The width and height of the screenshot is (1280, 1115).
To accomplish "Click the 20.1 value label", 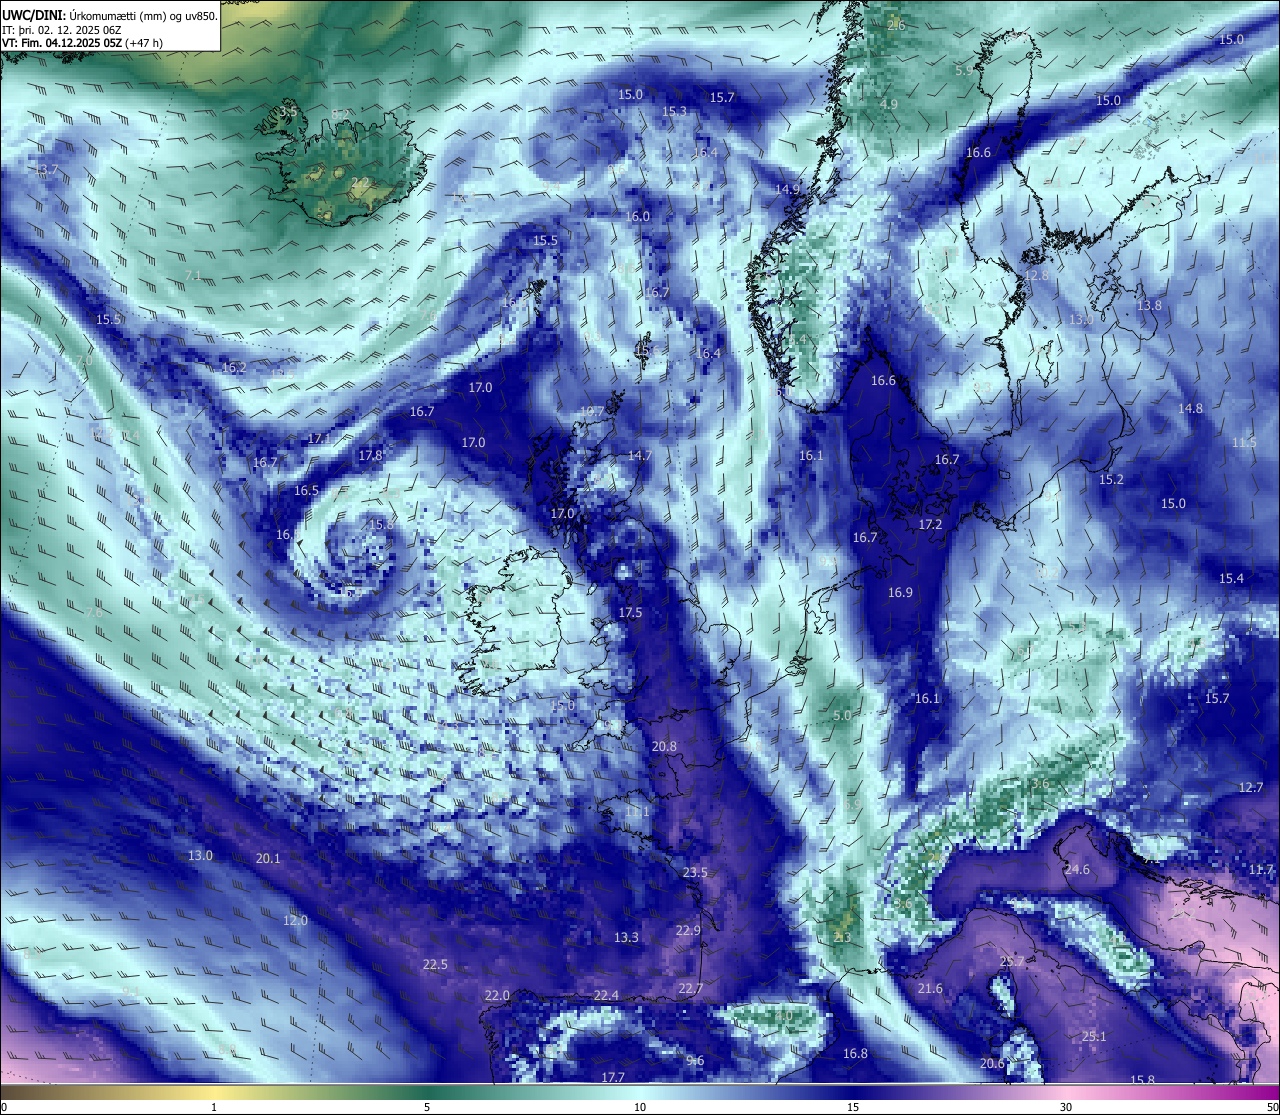I will point(268,859).
